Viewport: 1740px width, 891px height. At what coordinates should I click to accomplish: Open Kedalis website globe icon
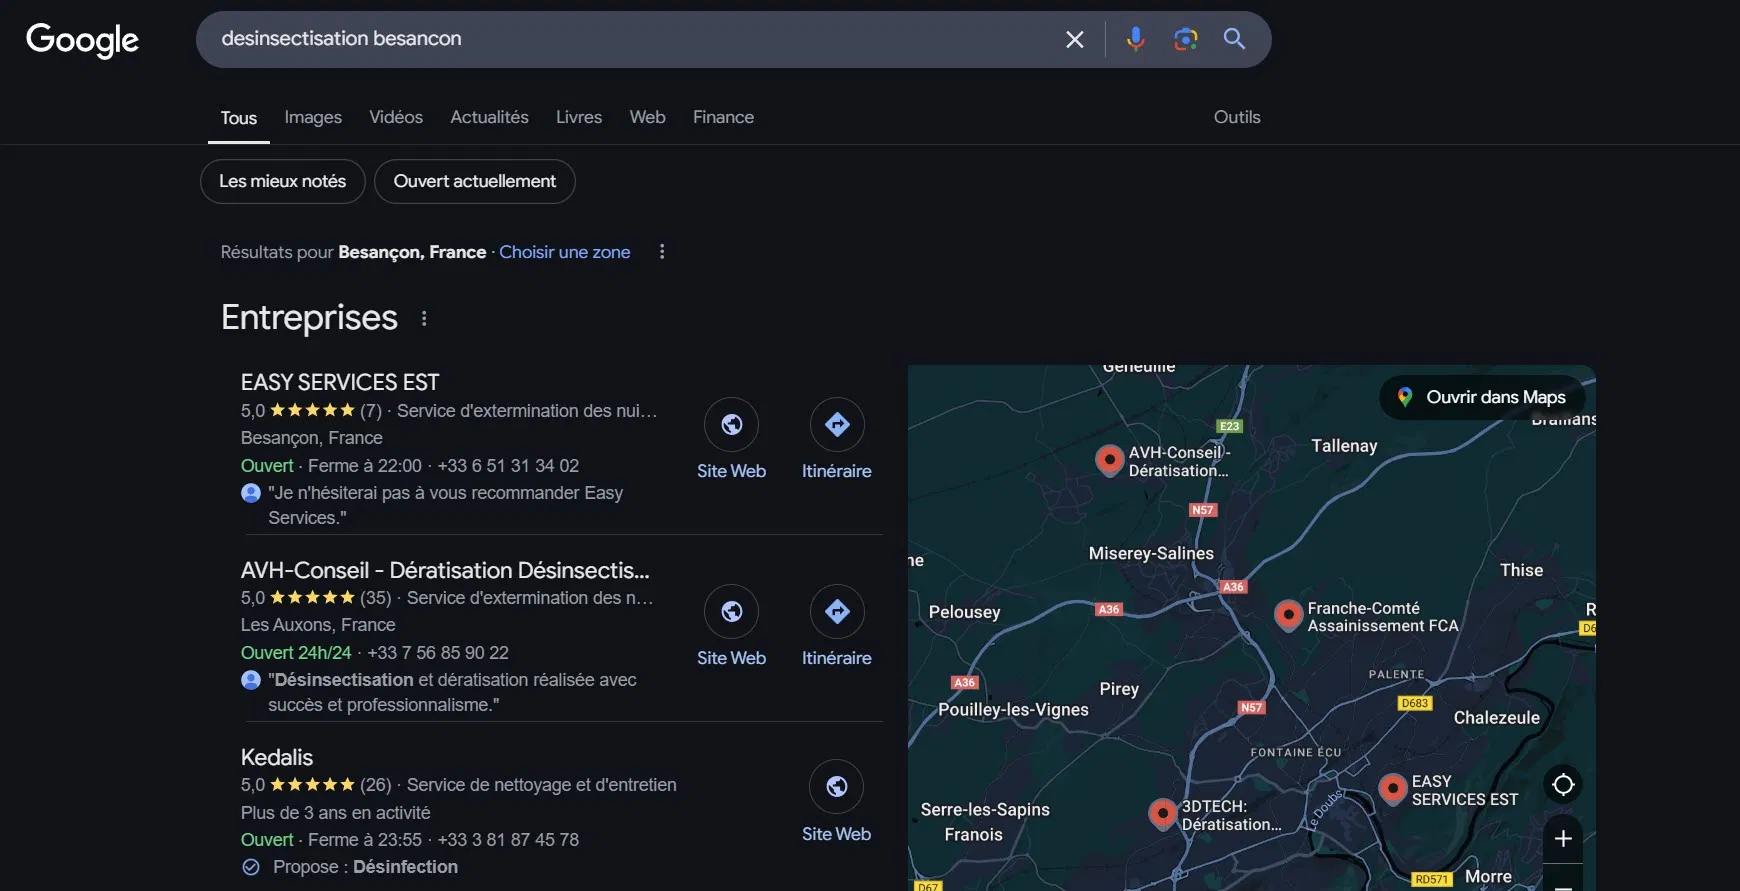[836, 787]
